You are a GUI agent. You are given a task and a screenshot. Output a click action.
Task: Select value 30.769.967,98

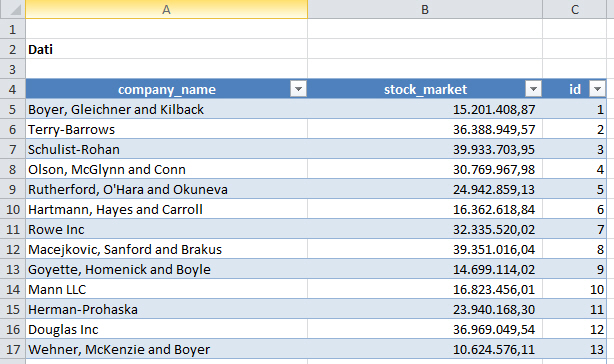click(425, 169)
